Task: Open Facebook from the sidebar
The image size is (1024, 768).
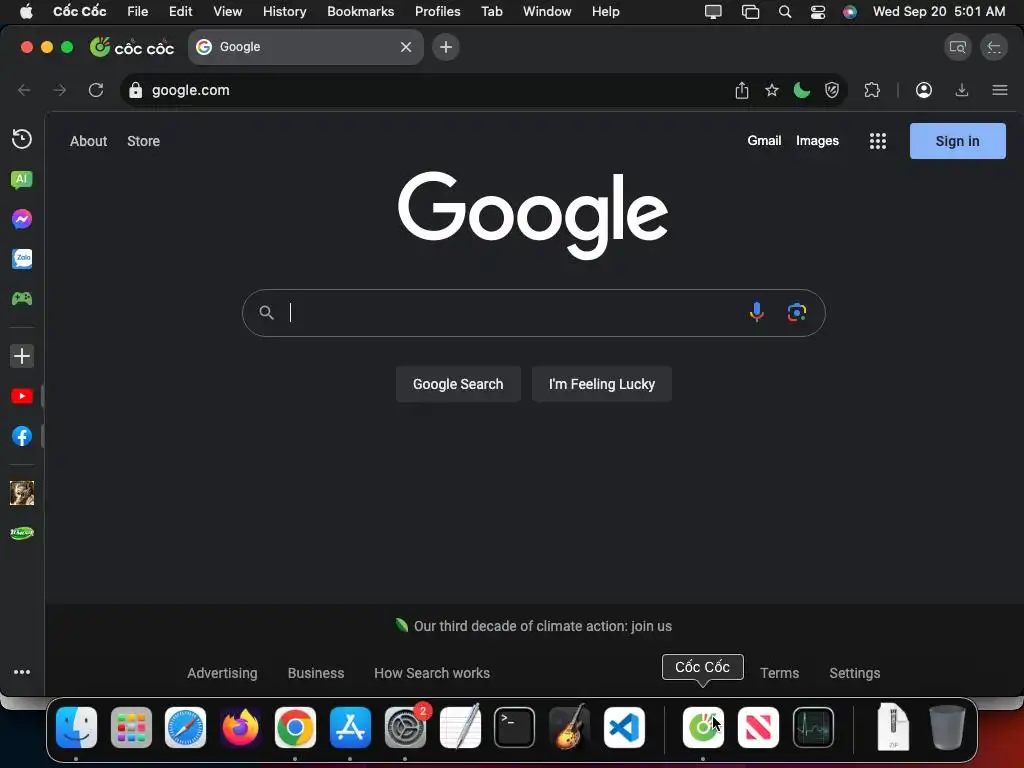Action: click(x=22, y=436)
